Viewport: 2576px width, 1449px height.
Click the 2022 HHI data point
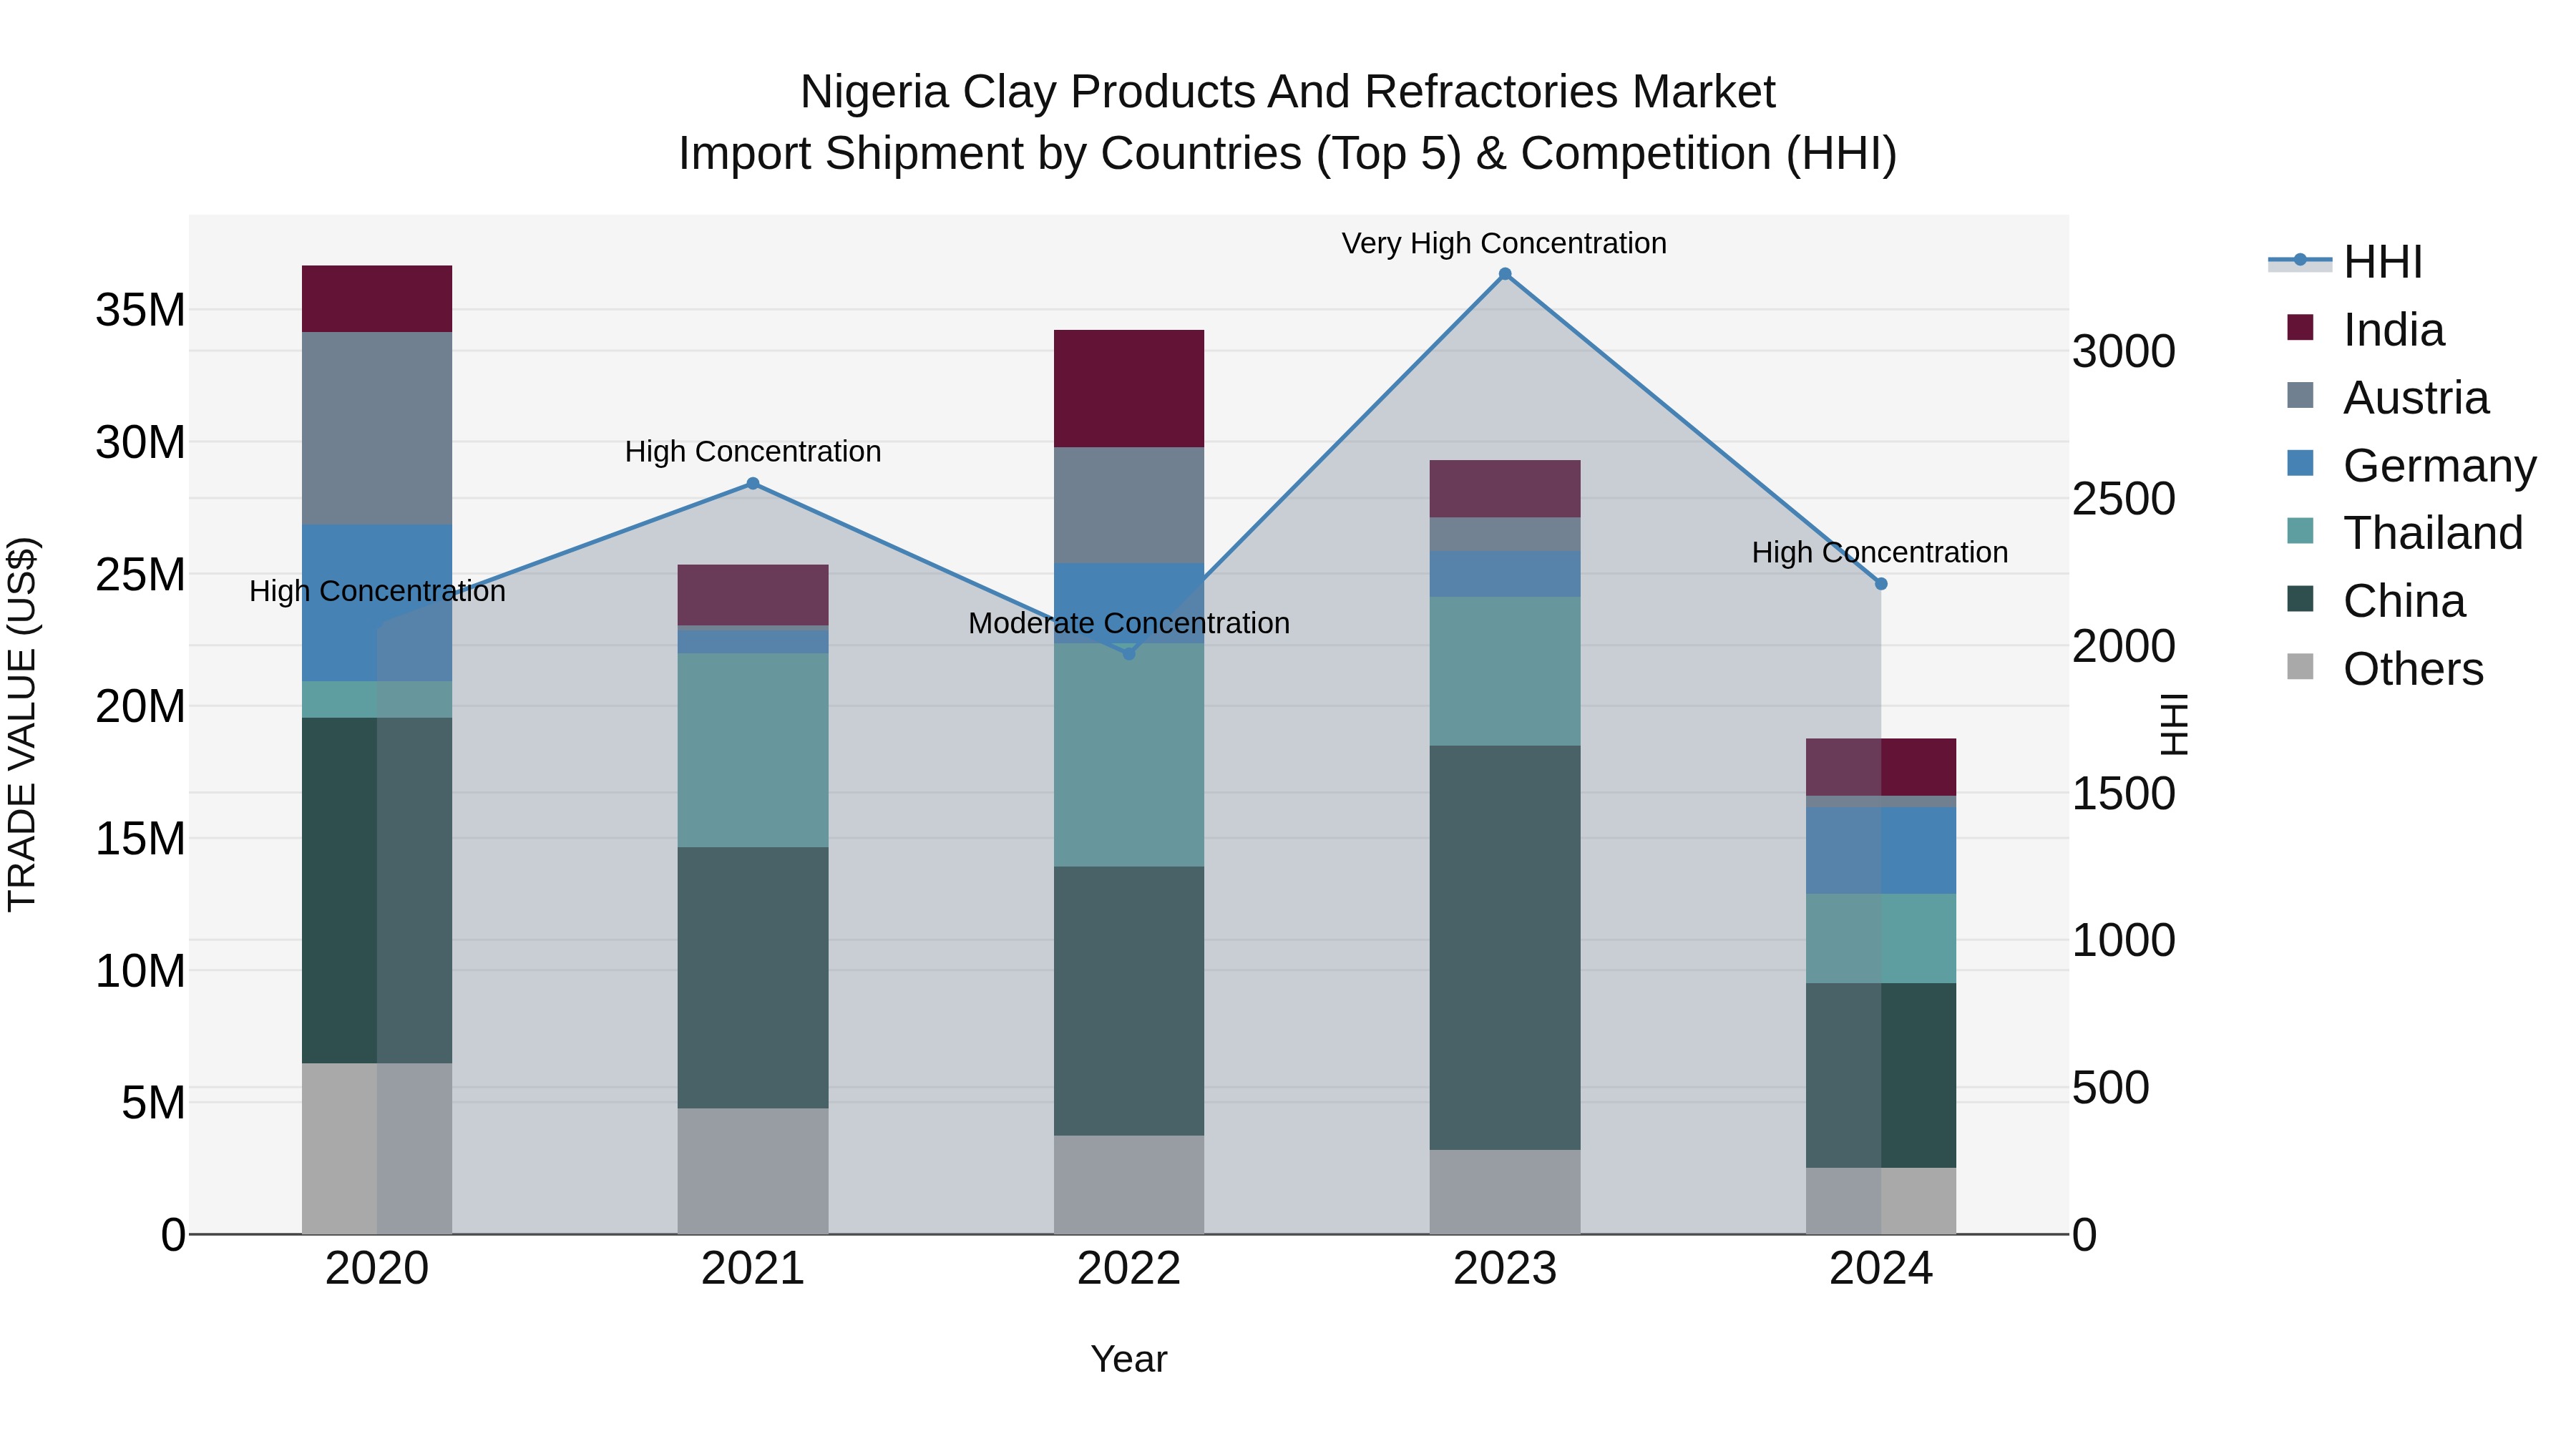[x=1129, y=654]
